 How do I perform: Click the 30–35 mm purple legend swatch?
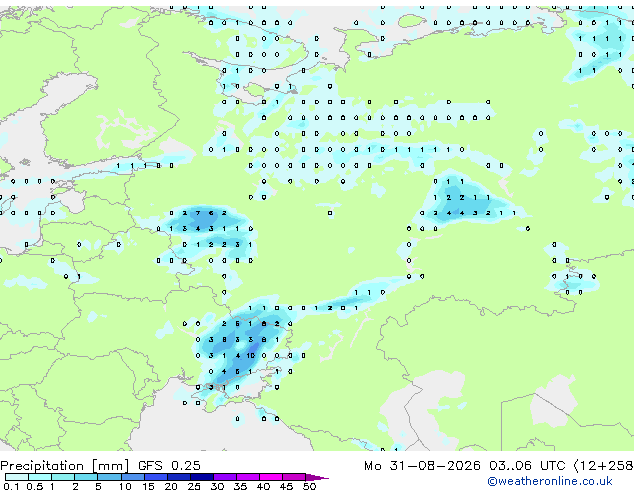[x=224, y=477]
